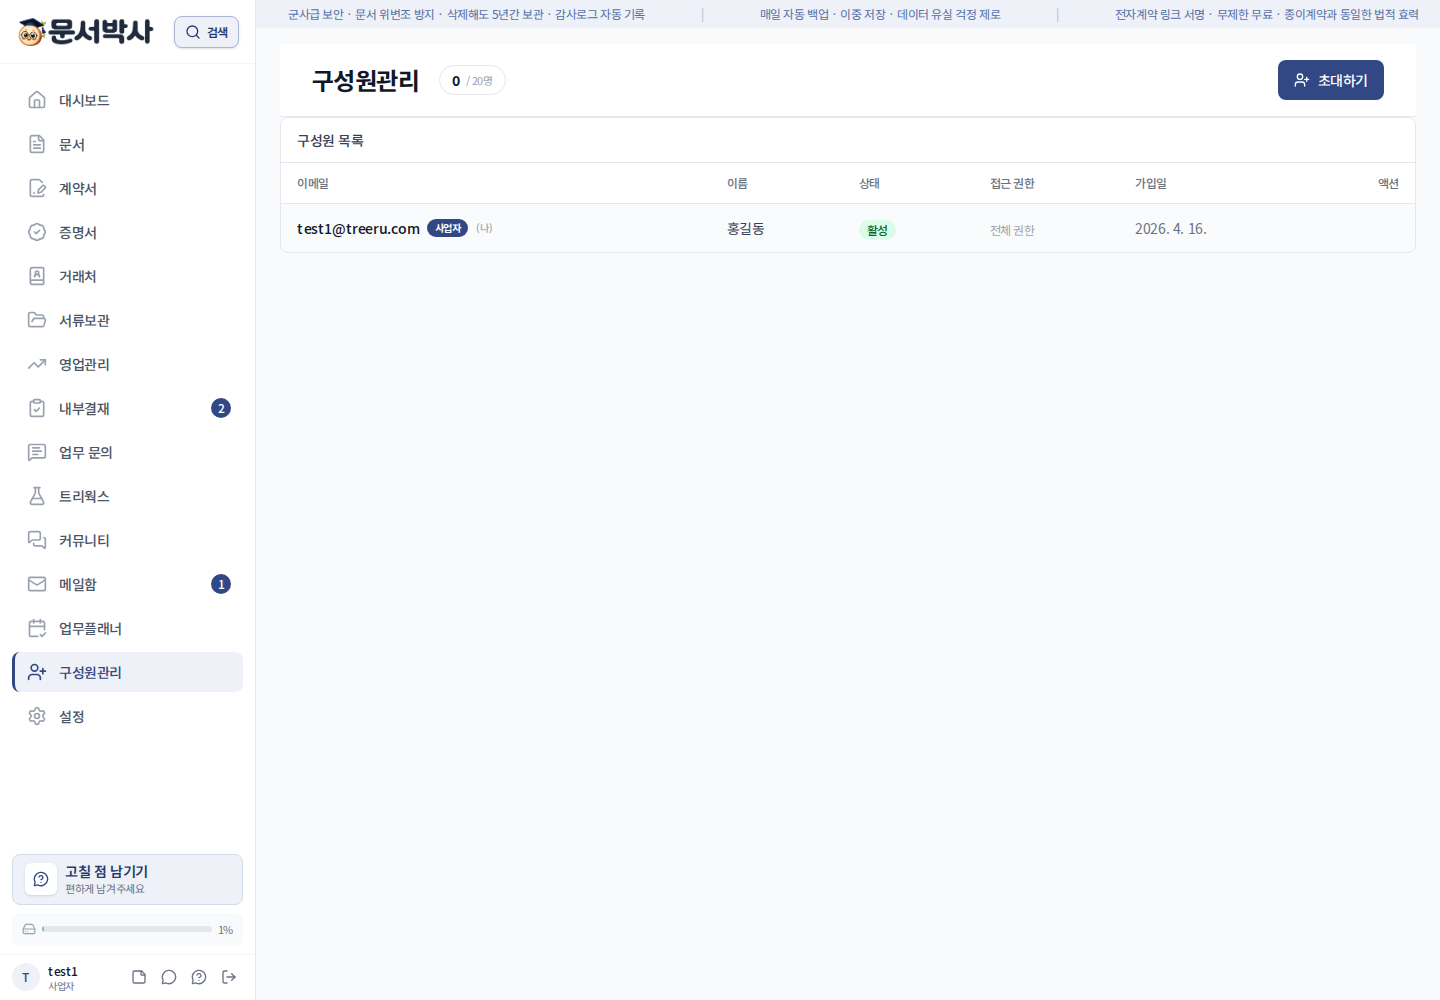Open 증명서 certificate badge icon
This screenshot has width=1440, height=1000.
pyautogui.click(x=37, y=232)
